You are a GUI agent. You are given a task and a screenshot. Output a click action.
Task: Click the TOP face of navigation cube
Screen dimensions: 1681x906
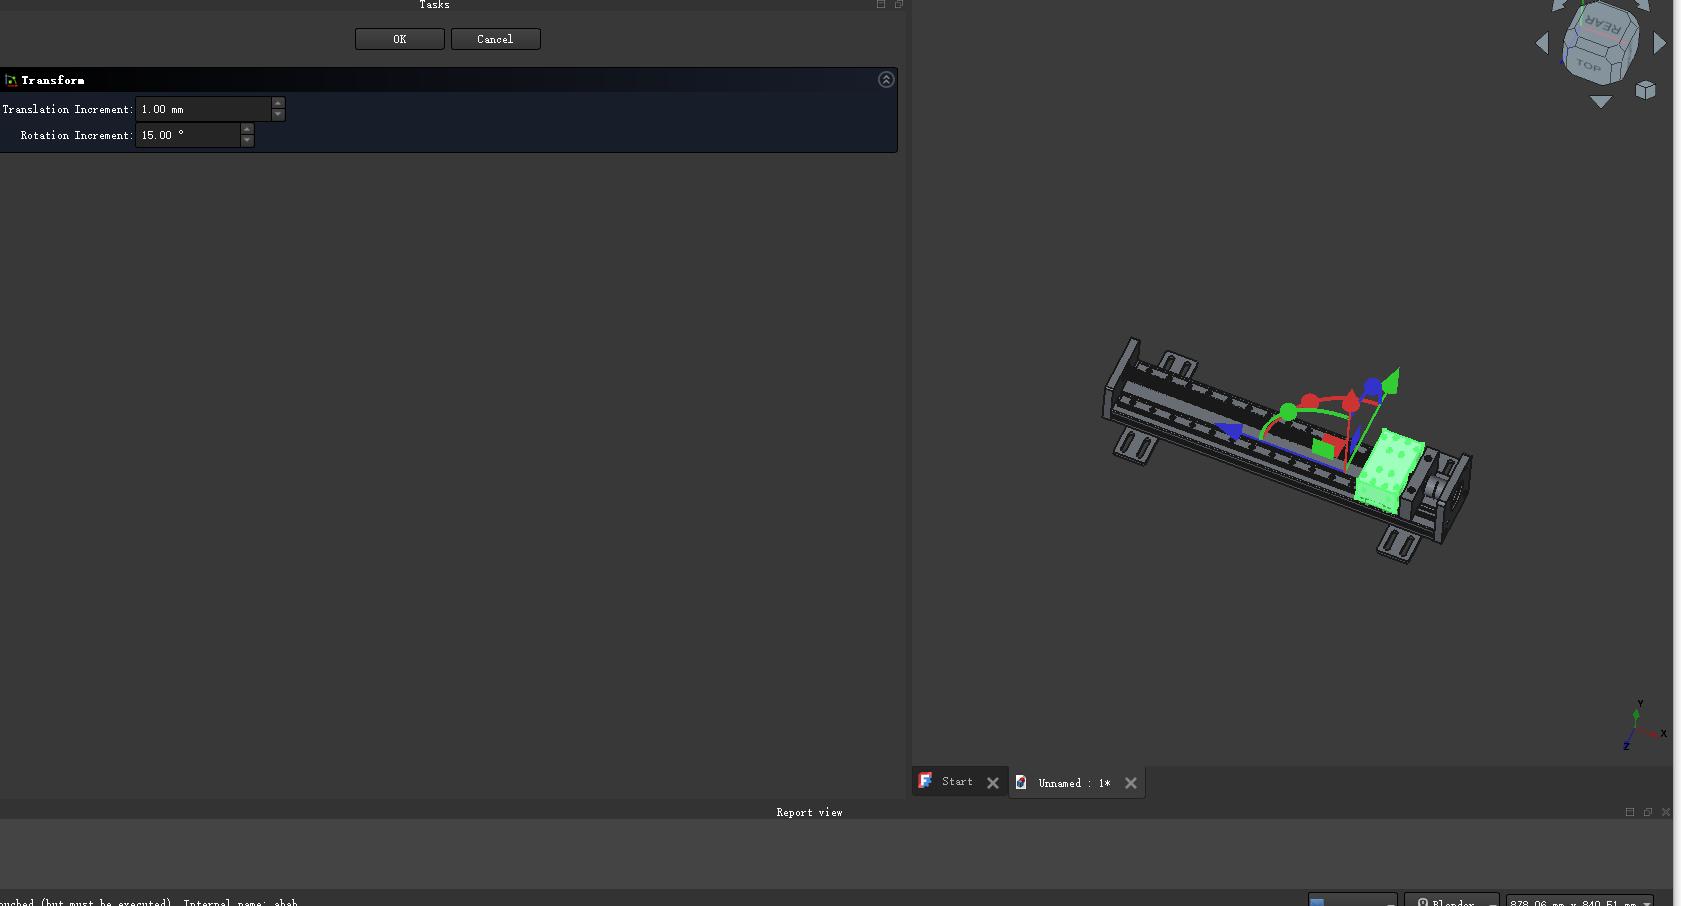point(1588,66)
